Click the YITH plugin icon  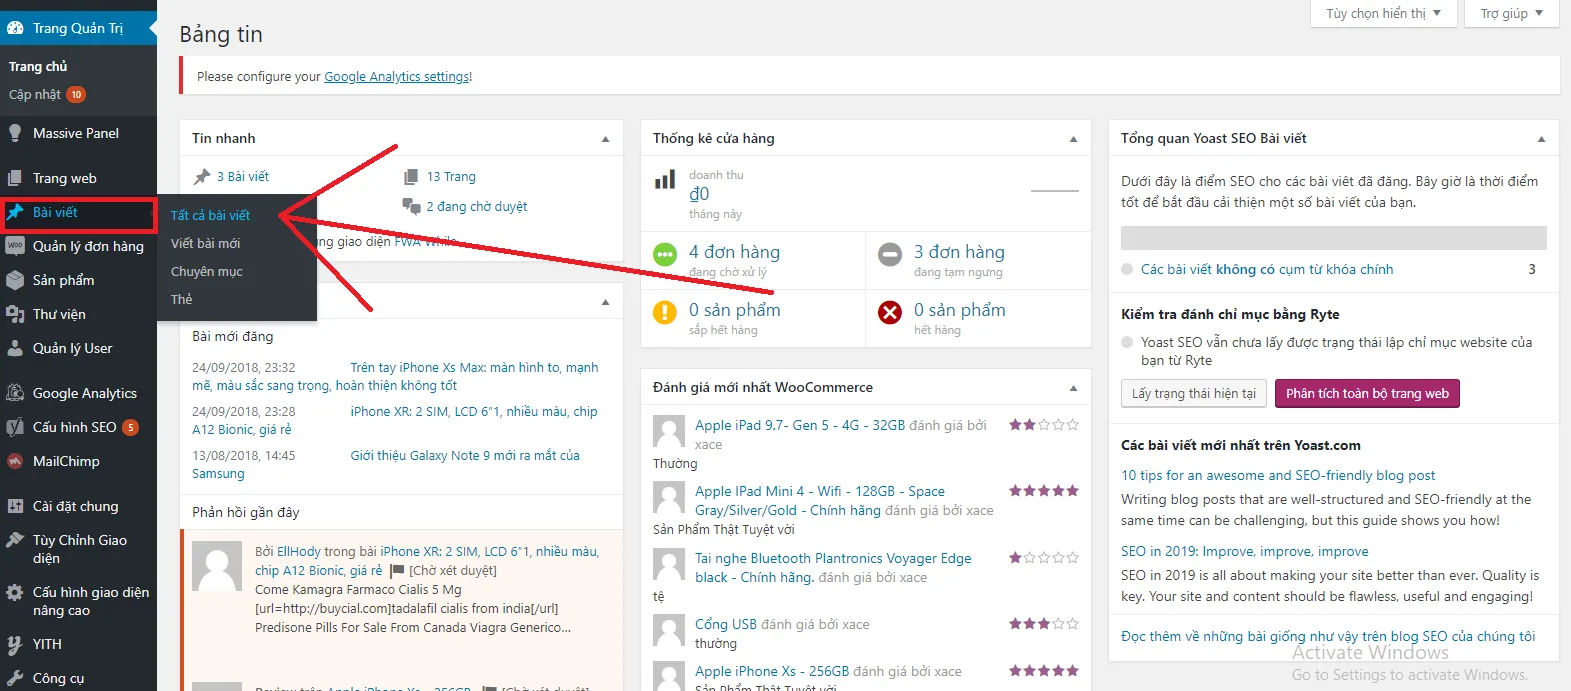click(15, 644)
